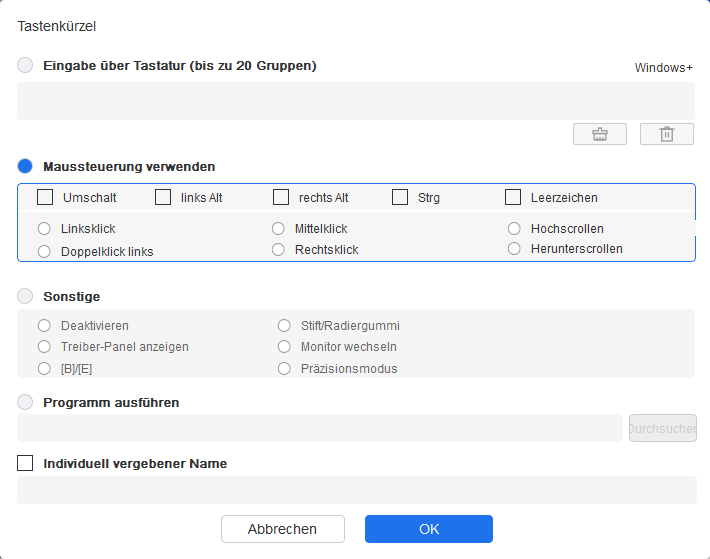Click the Windows+ link
This screenshot has width=710, height=559.
coord(663,67)
